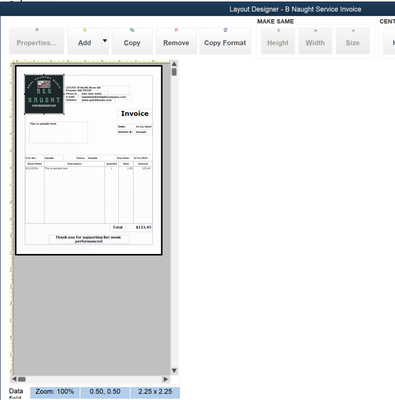Select the company address text block
The image size is (395, 400).
(97, 89)
